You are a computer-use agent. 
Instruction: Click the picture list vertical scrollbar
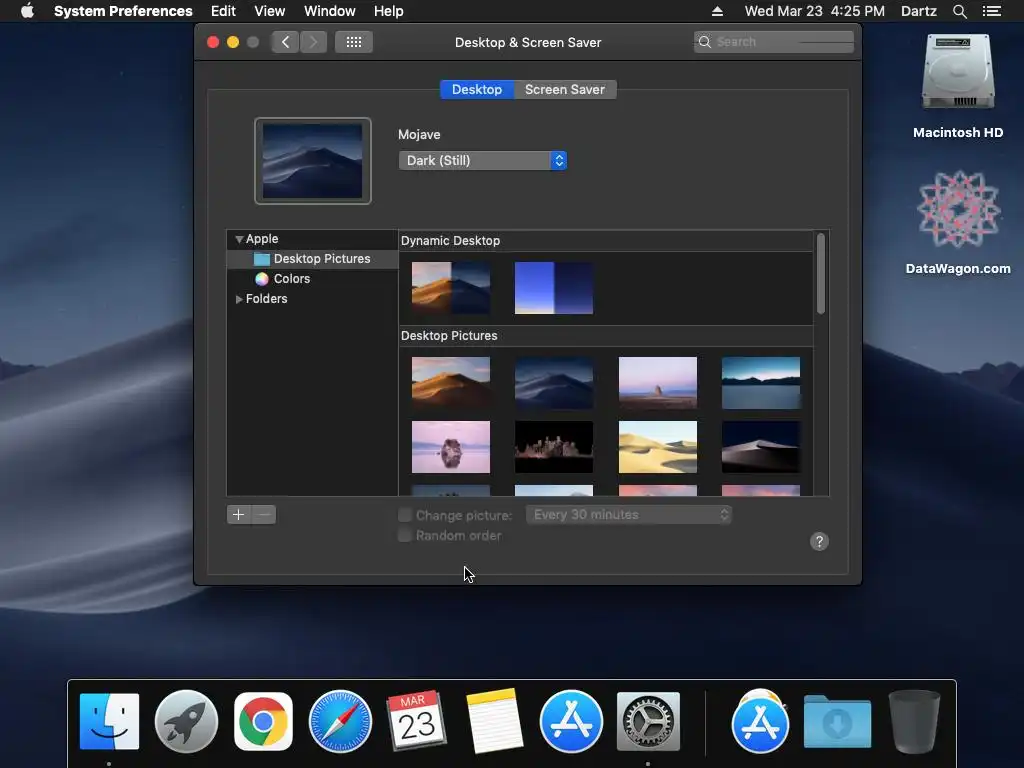point(821,274)
